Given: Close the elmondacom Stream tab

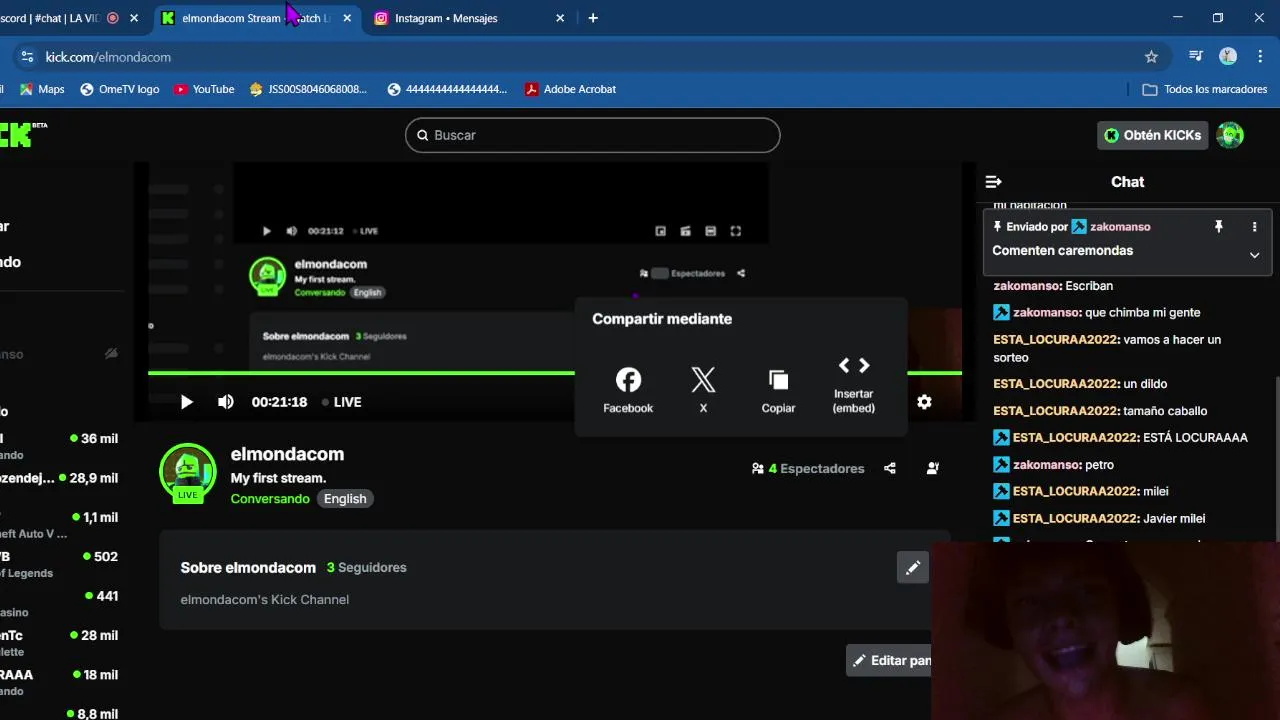Looking at the screenshot, I should [347, 18].
